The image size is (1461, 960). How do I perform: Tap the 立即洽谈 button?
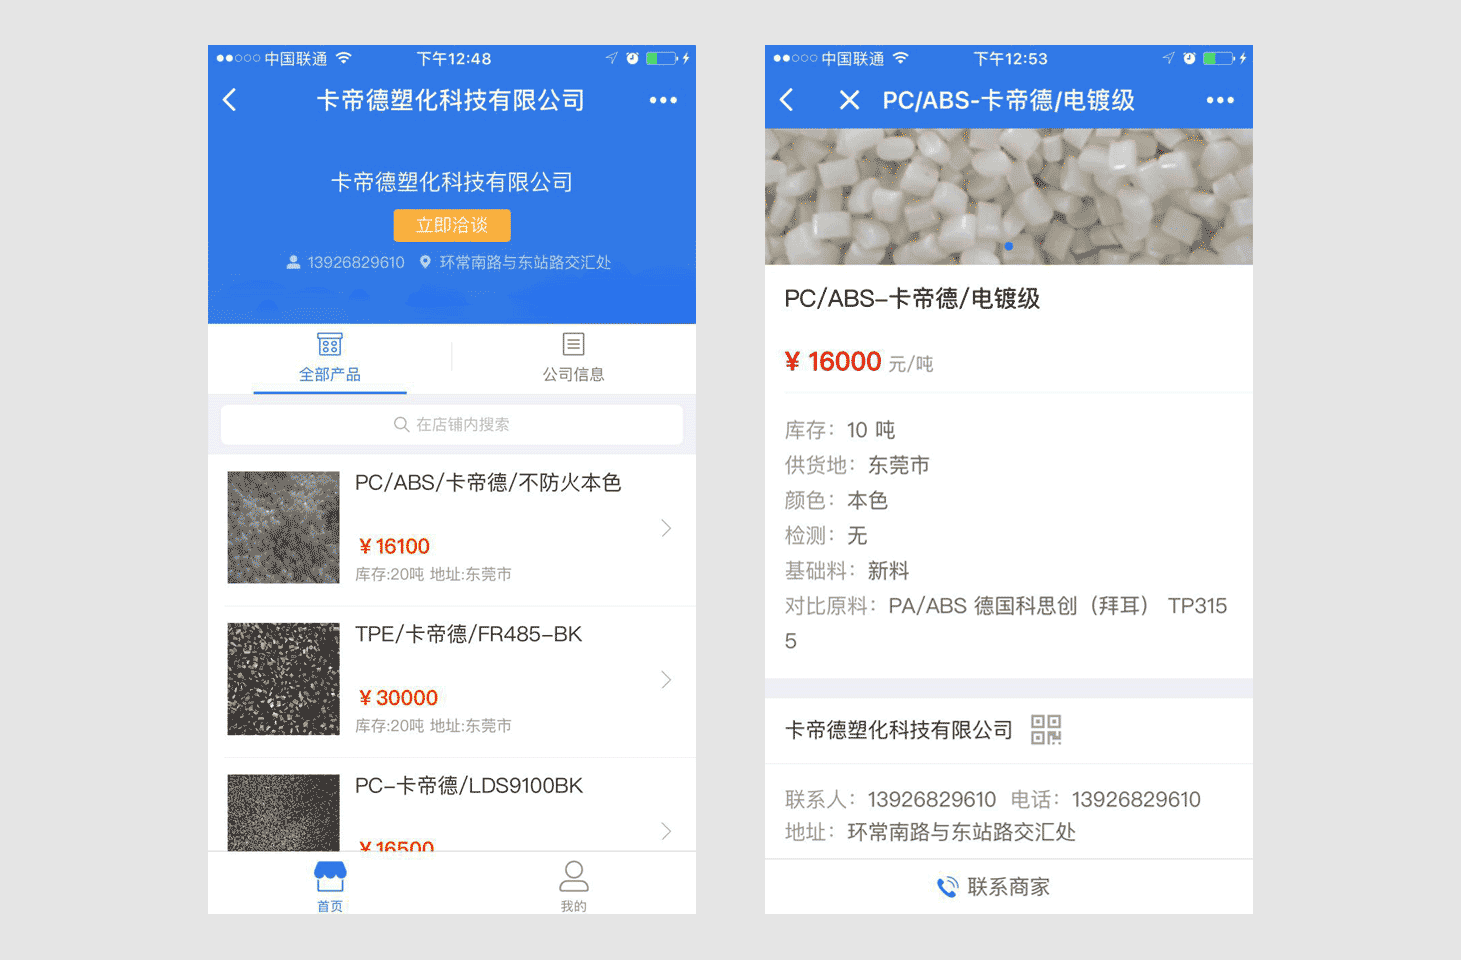click(452, 225)
